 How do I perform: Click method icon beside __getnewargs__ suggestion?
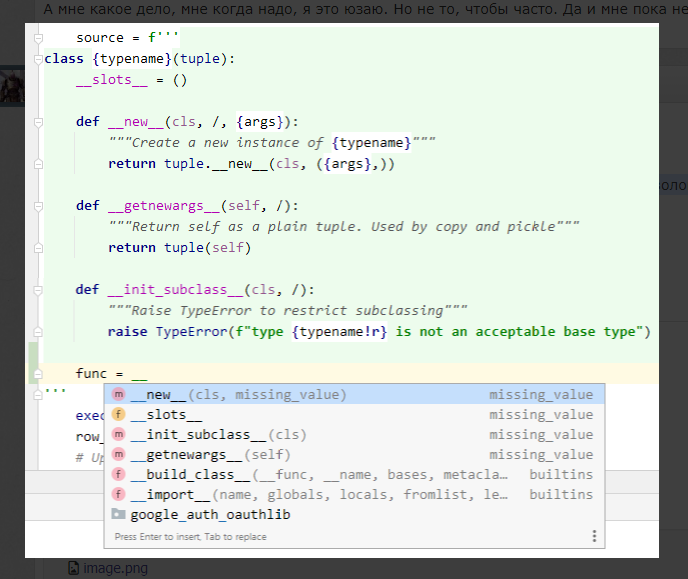coord(118,454)
